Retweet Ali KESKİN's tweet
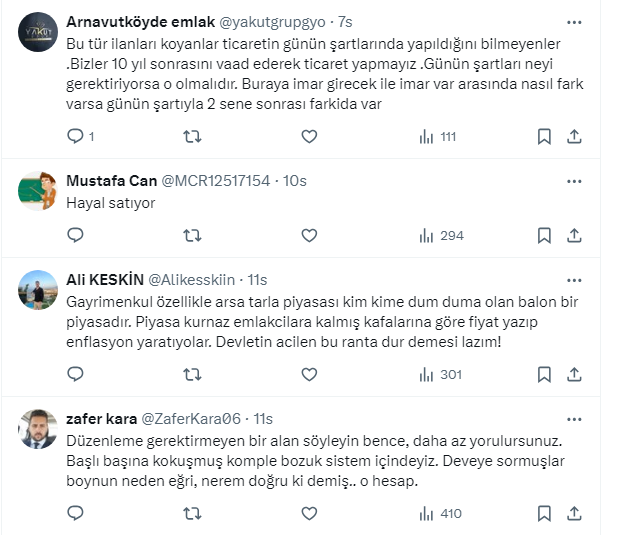620x535 pixels. point(192,374)
